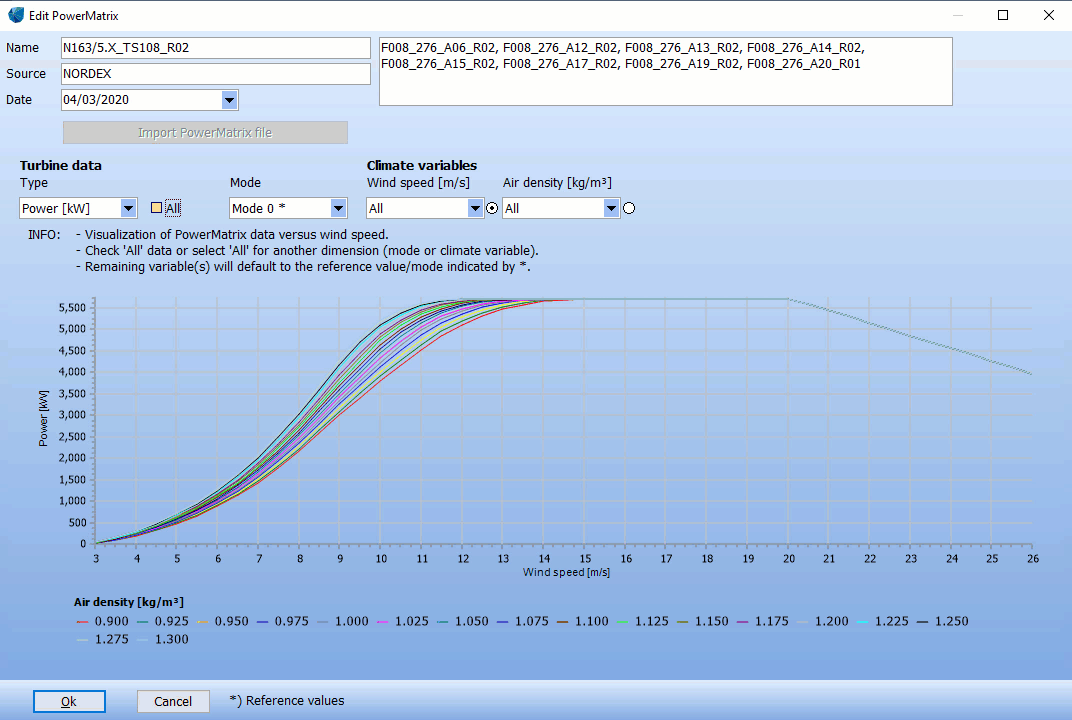The height and width of the screenshot is (720, 1072).
Task: Click the 20 tick on wind speed axis
Action: click(789, 559)
